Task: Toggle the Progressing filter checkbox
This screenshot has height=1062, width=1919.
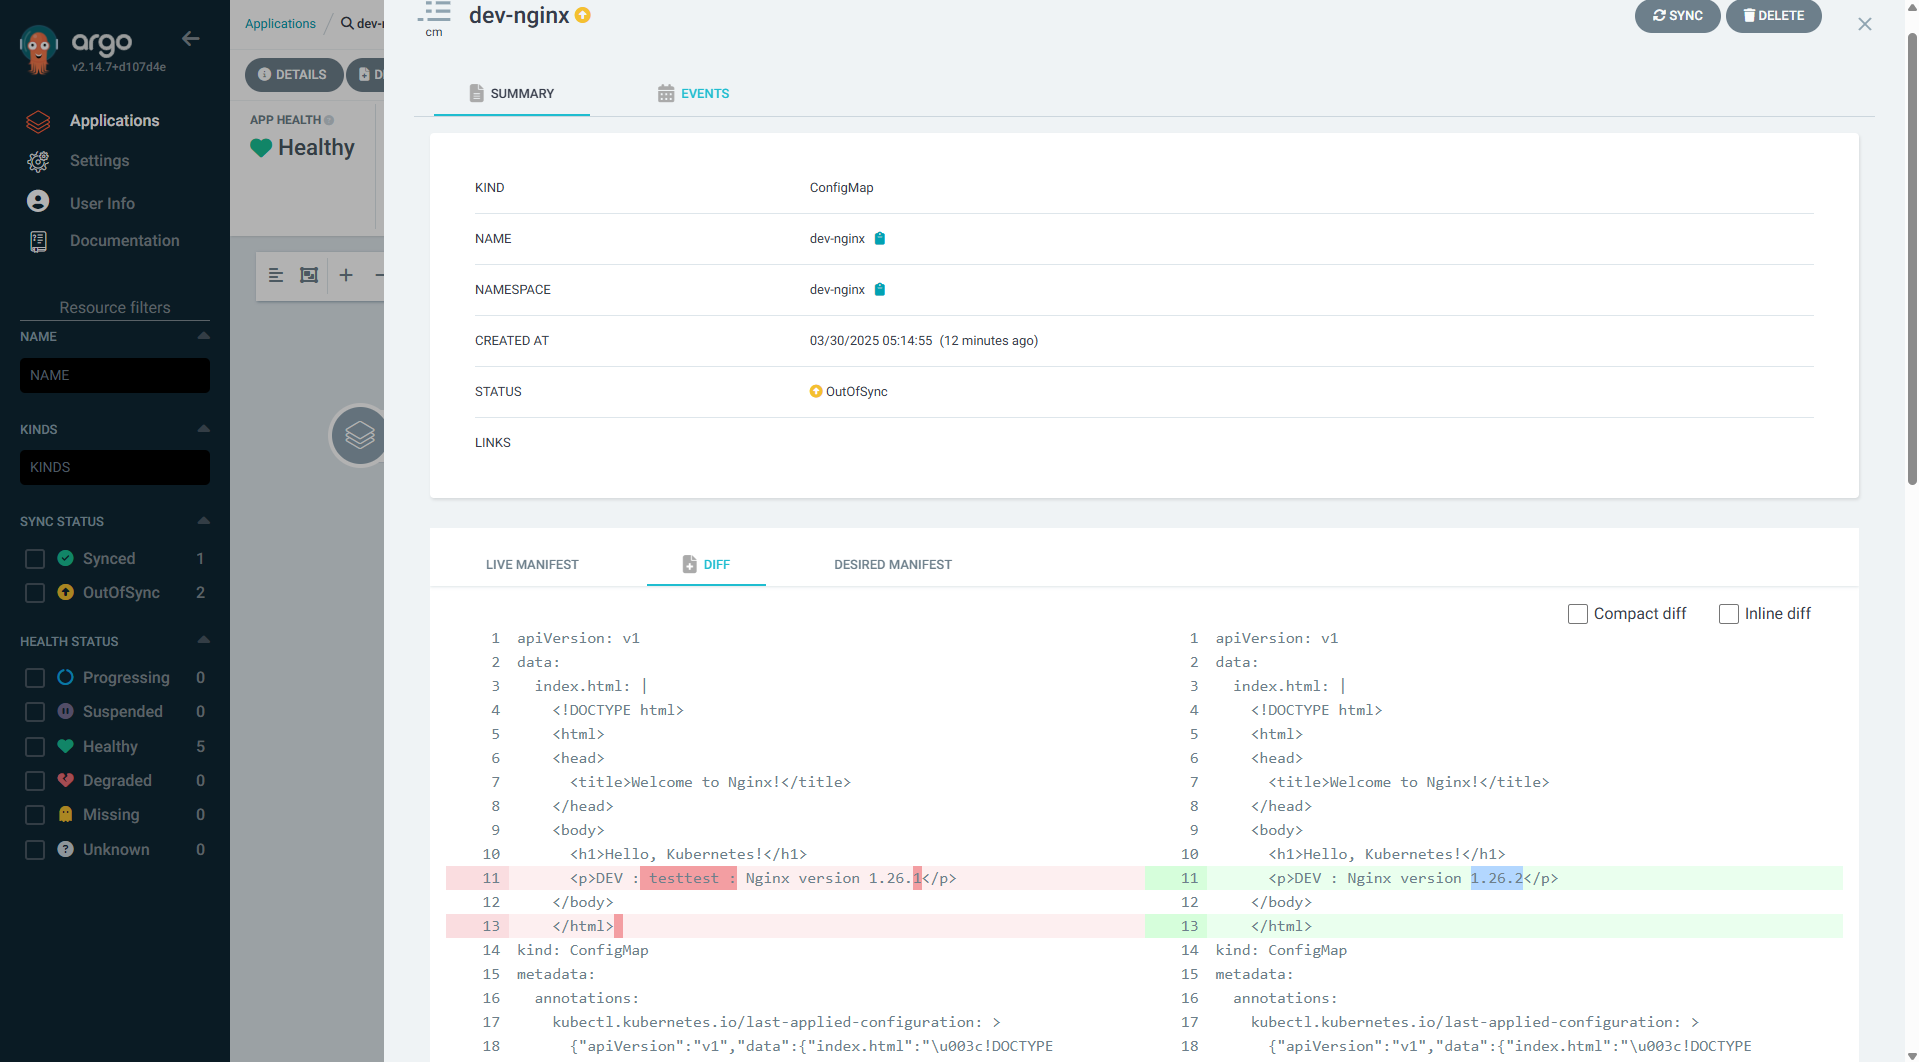Action: [35, 678]
